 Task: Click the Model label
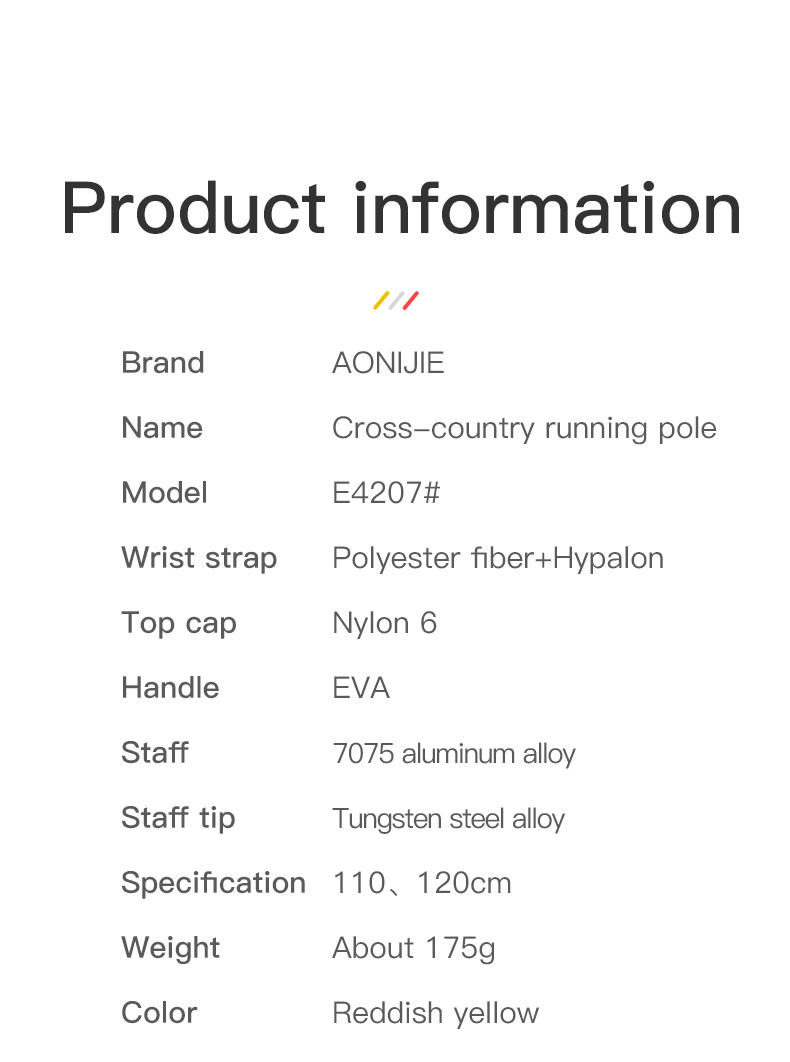tap(164, 493)
